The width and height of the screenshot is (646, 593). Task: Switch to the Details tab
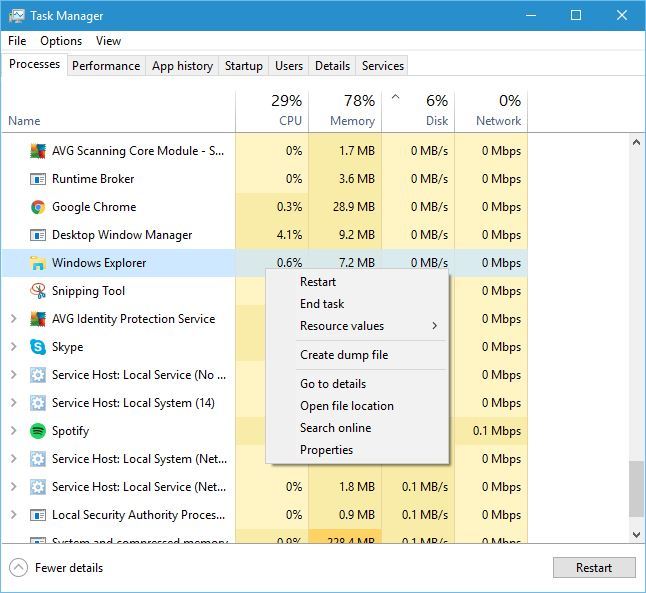point(332,66)
